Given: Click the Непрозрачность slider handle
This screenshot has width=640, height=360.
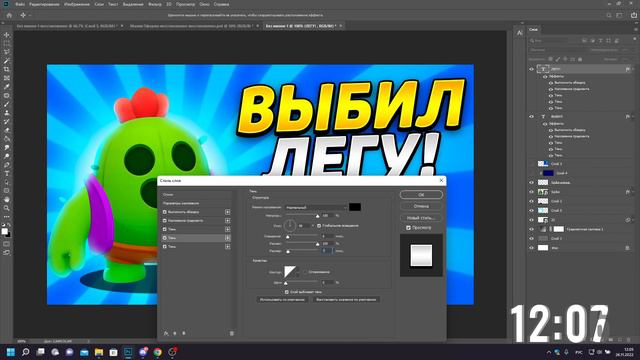Looking at the screenshot, I should click(x=318, y=216).
